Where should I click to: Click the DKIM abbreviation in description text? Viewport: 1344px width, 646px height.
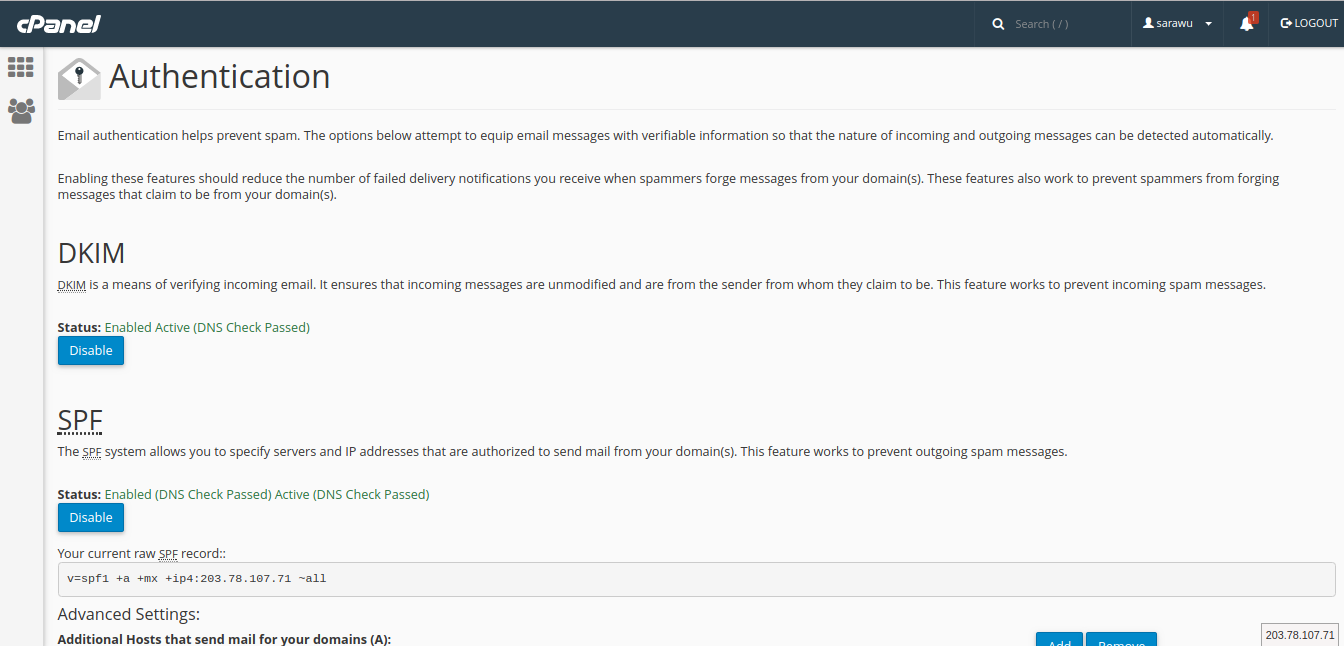tap(72, 285)
